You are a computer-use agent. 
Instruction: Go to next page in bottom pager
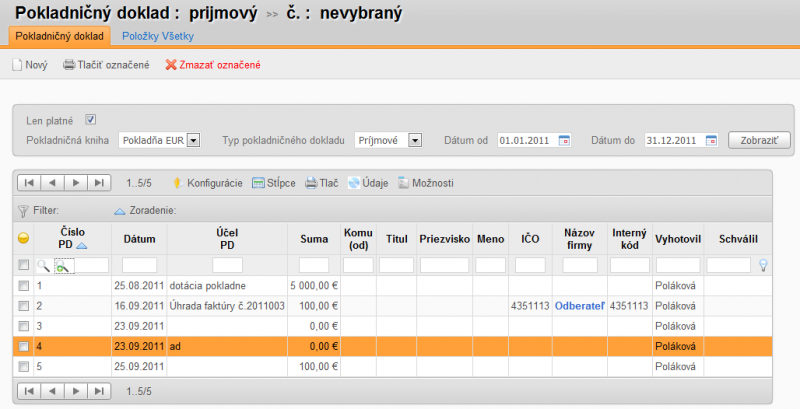(x=76, y=391)
